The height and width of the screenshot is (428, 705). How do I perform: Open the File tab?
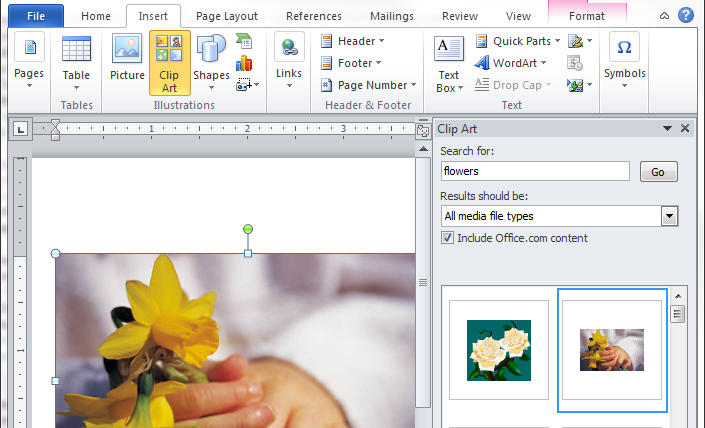click(x=36, y=16)
